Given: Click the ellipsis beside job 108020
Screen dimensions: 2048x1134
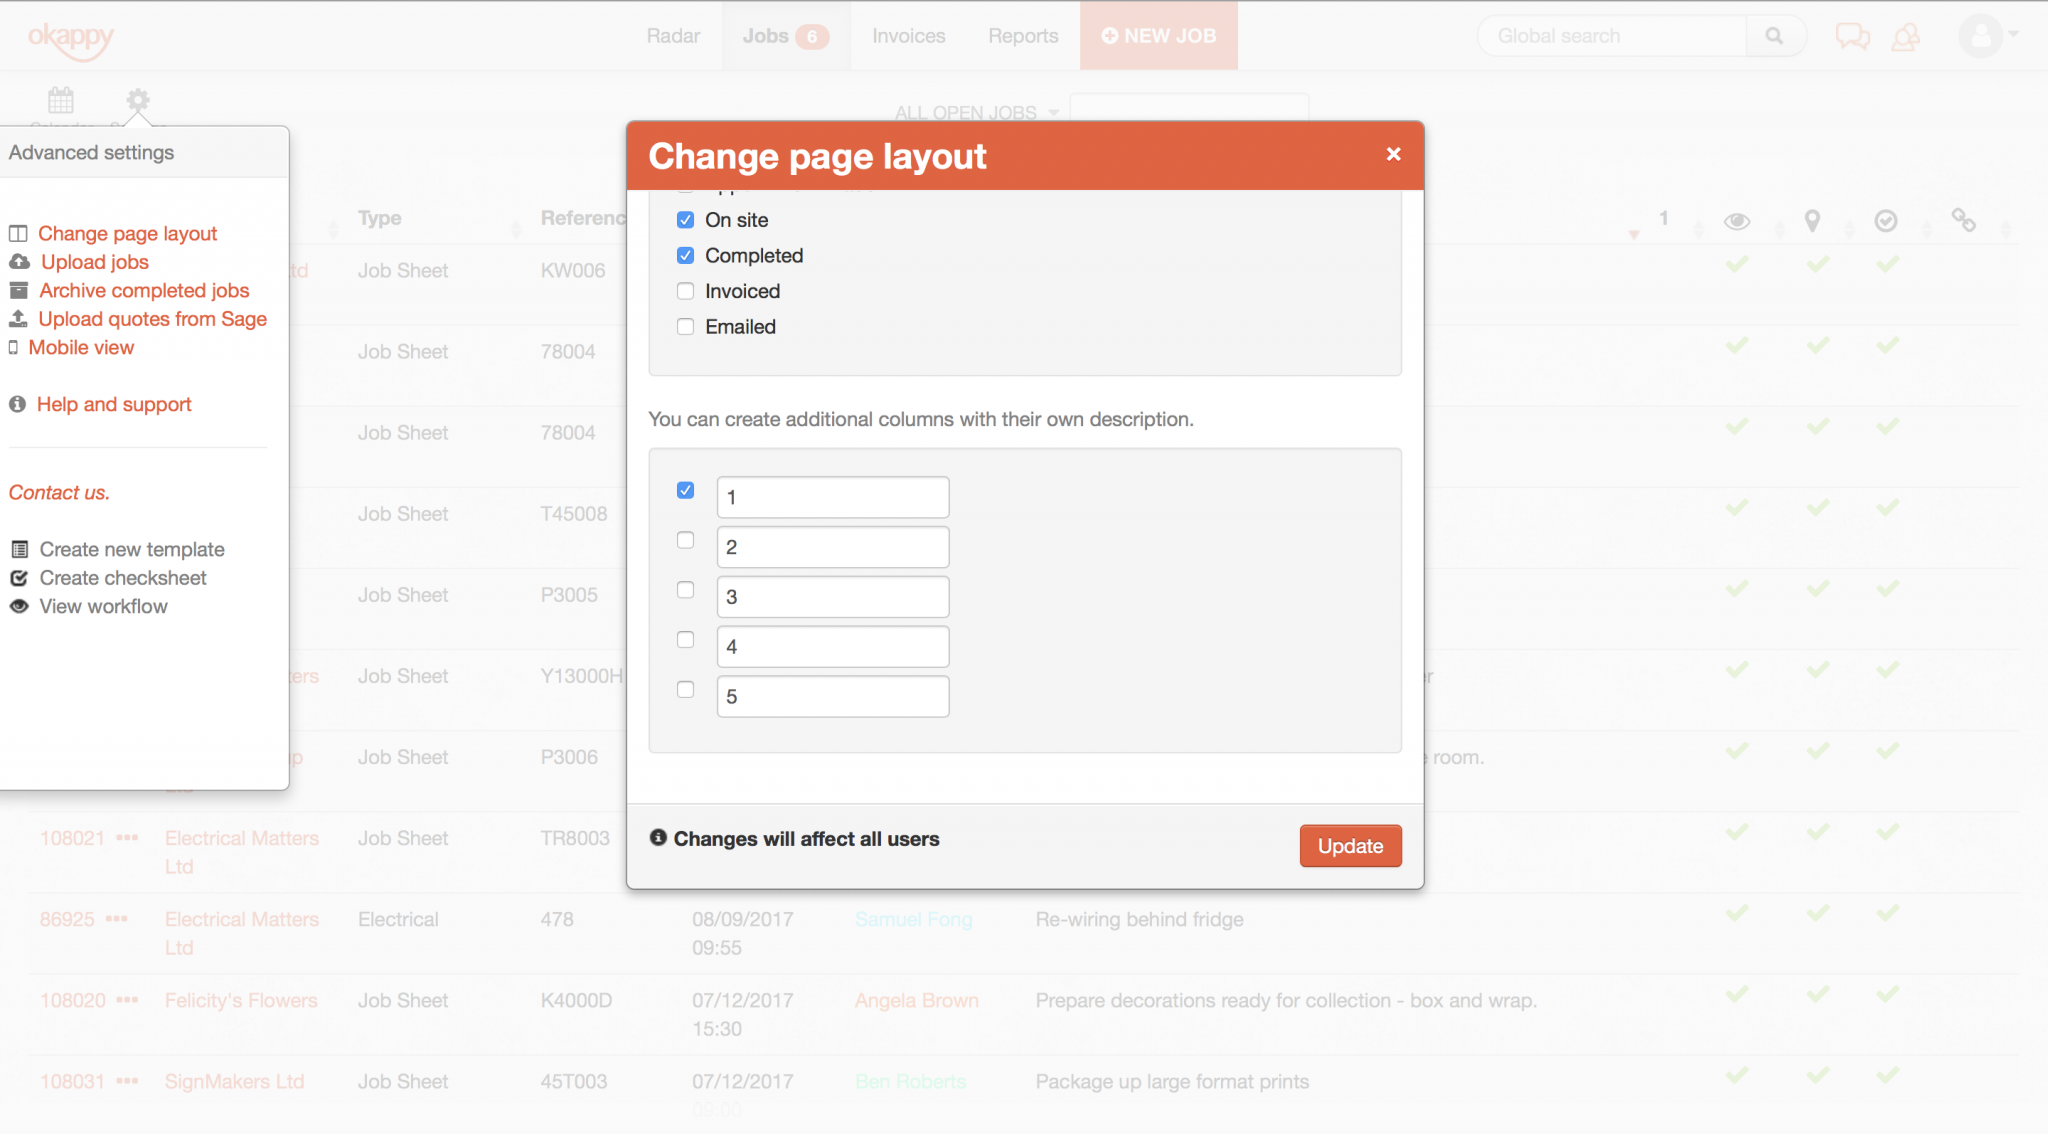Looking at the screenshot, I should tap(127, 1000).
